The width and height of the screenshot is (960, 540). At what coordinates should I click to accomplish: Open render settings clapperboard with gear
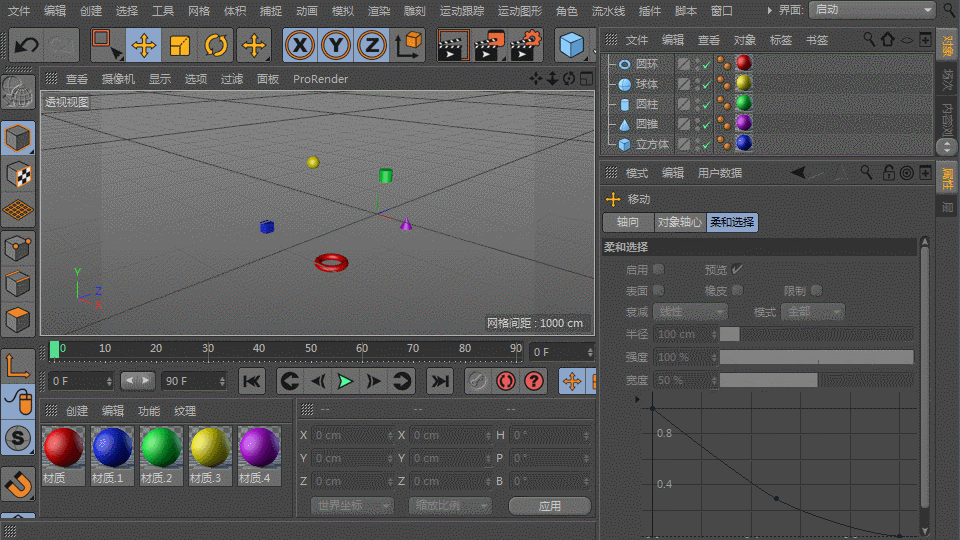click(526, 45)
